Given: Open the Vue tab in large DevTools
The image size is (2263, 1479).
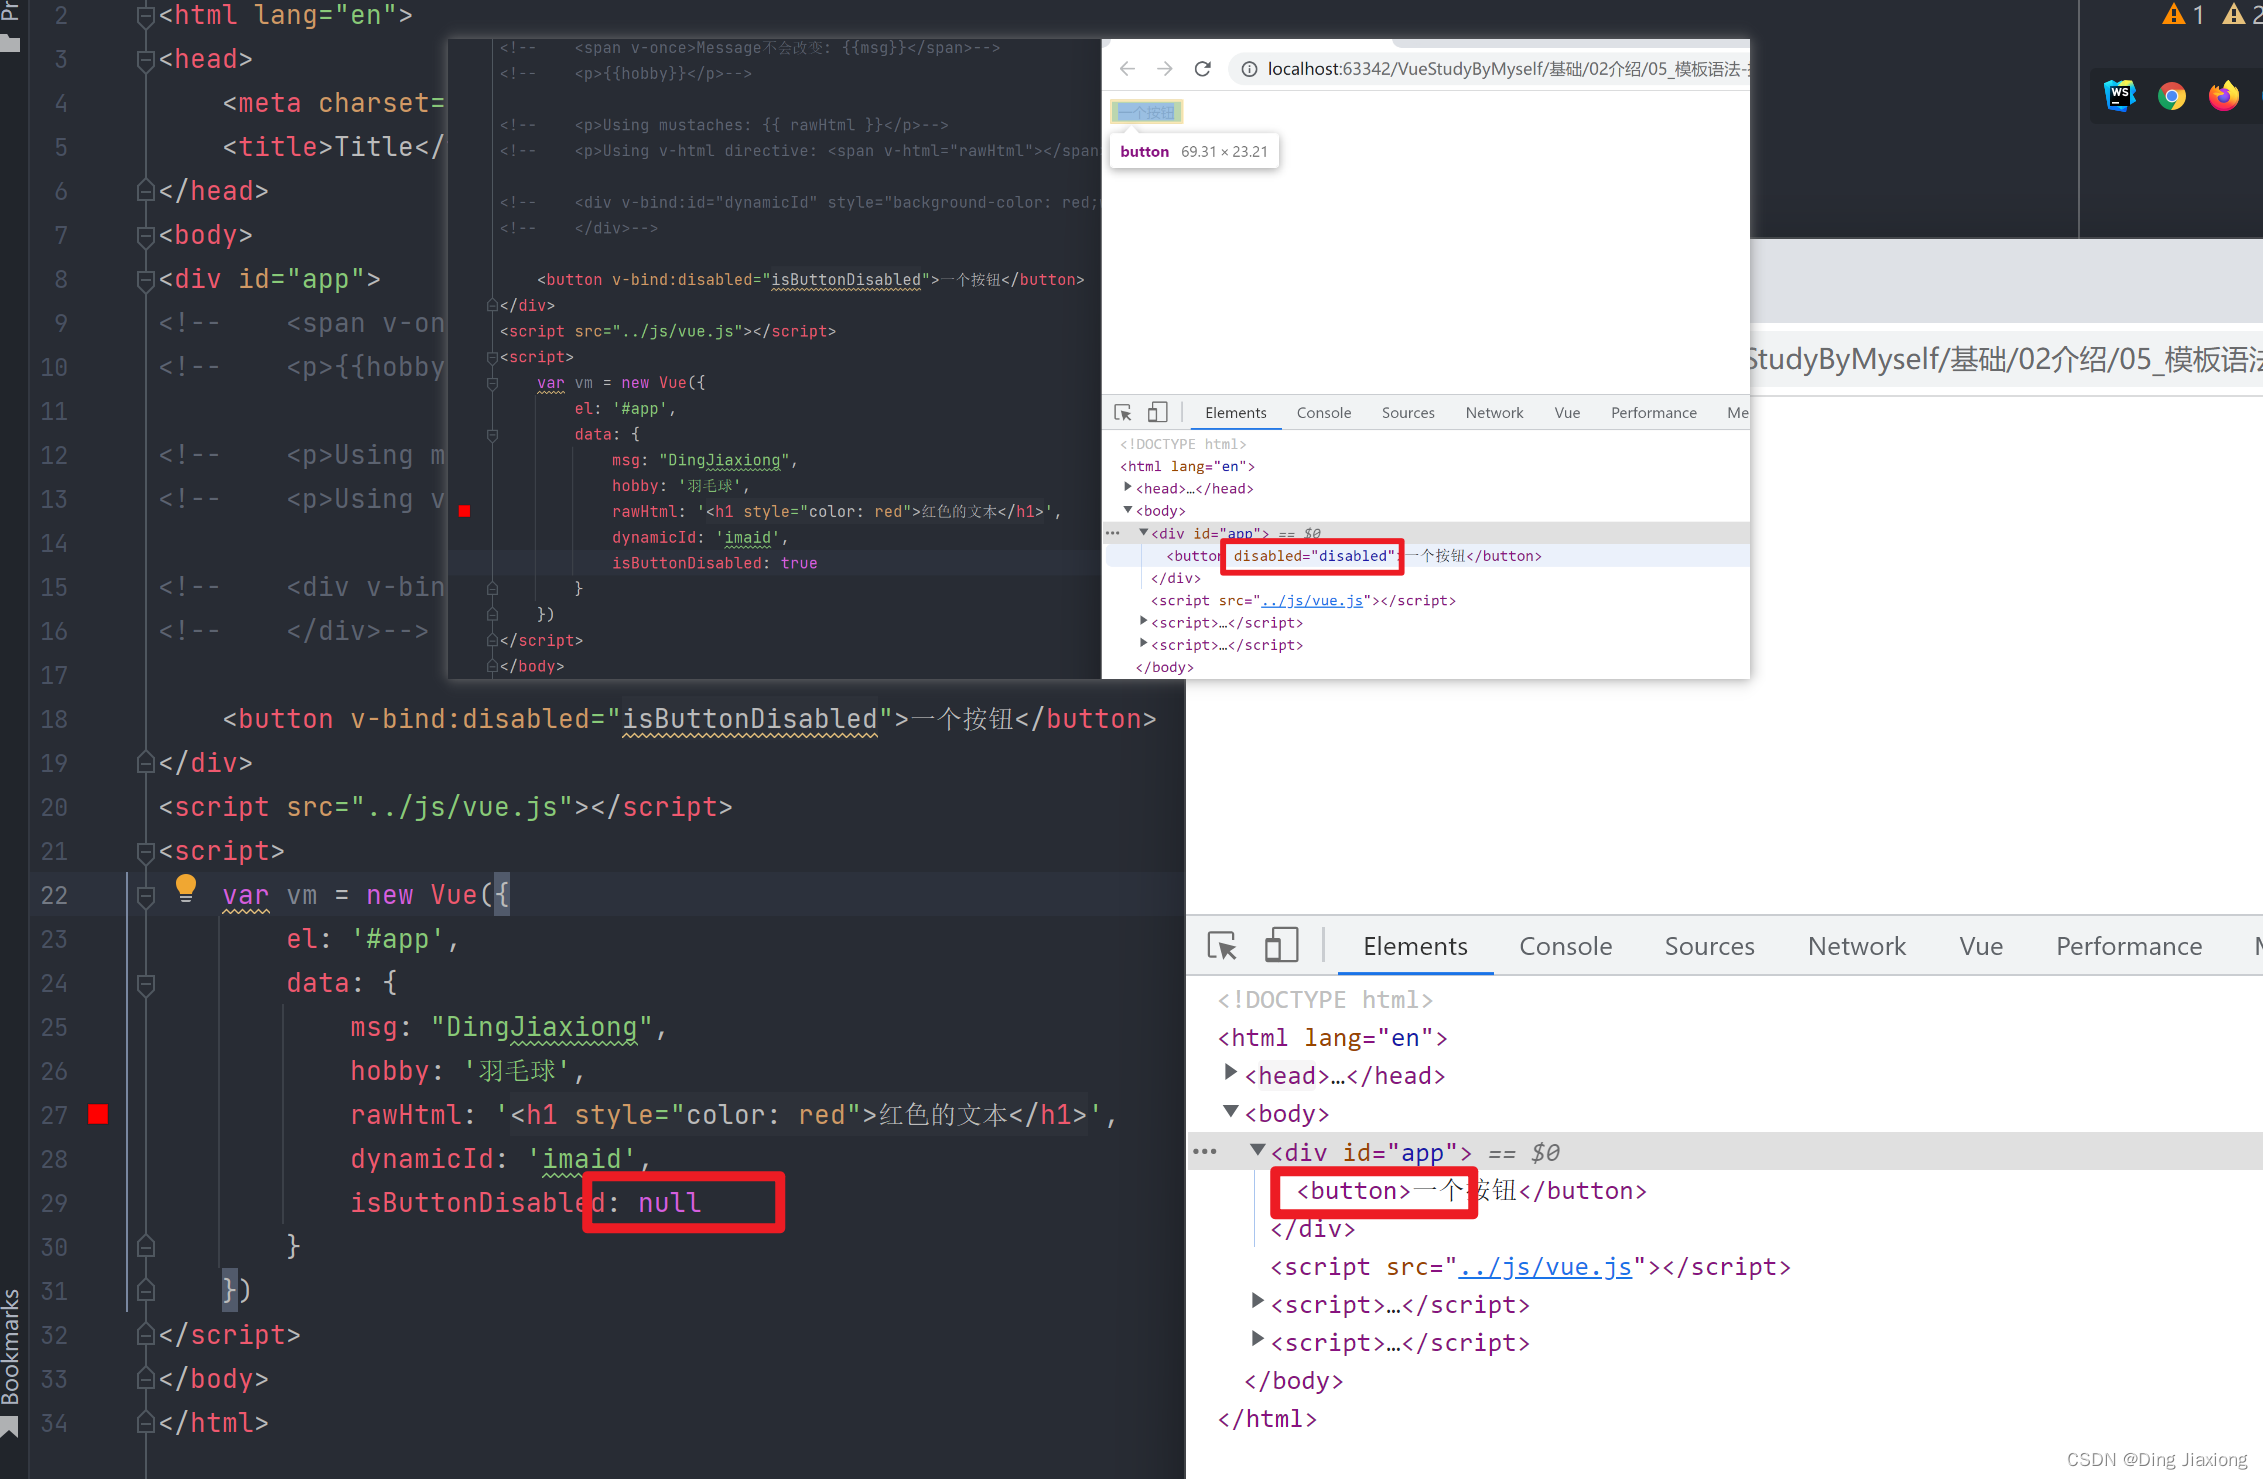Looking at the screenshot, I should pos(1981,946).
